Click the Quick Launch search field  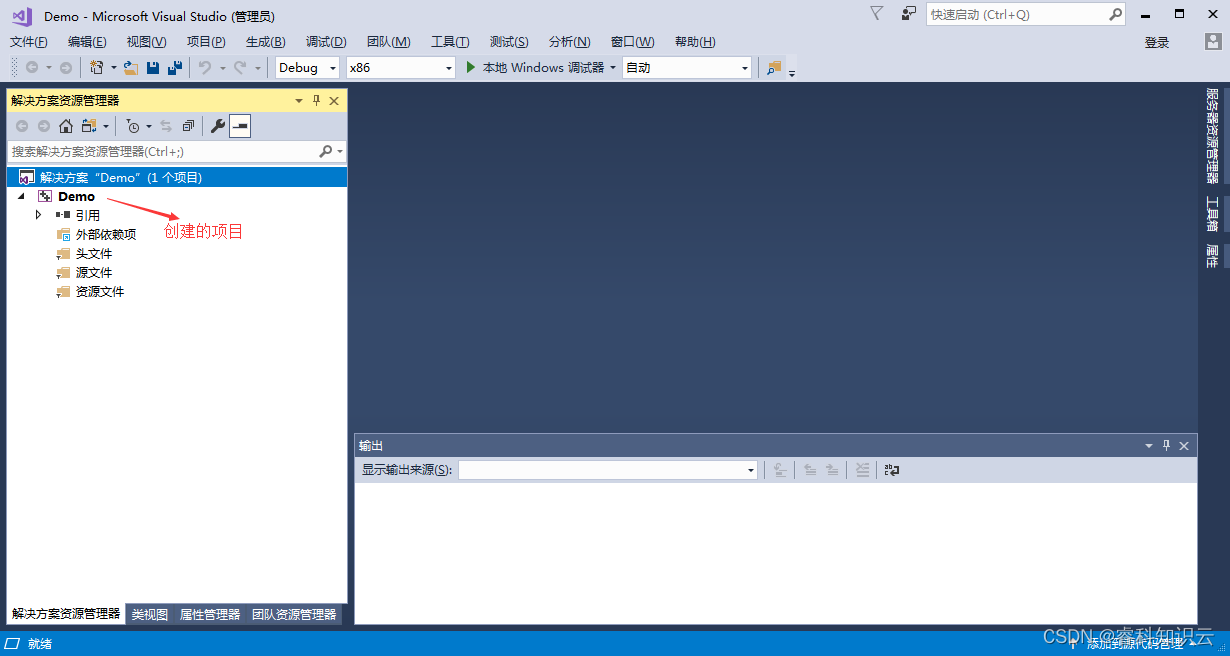click(1016, 14)
